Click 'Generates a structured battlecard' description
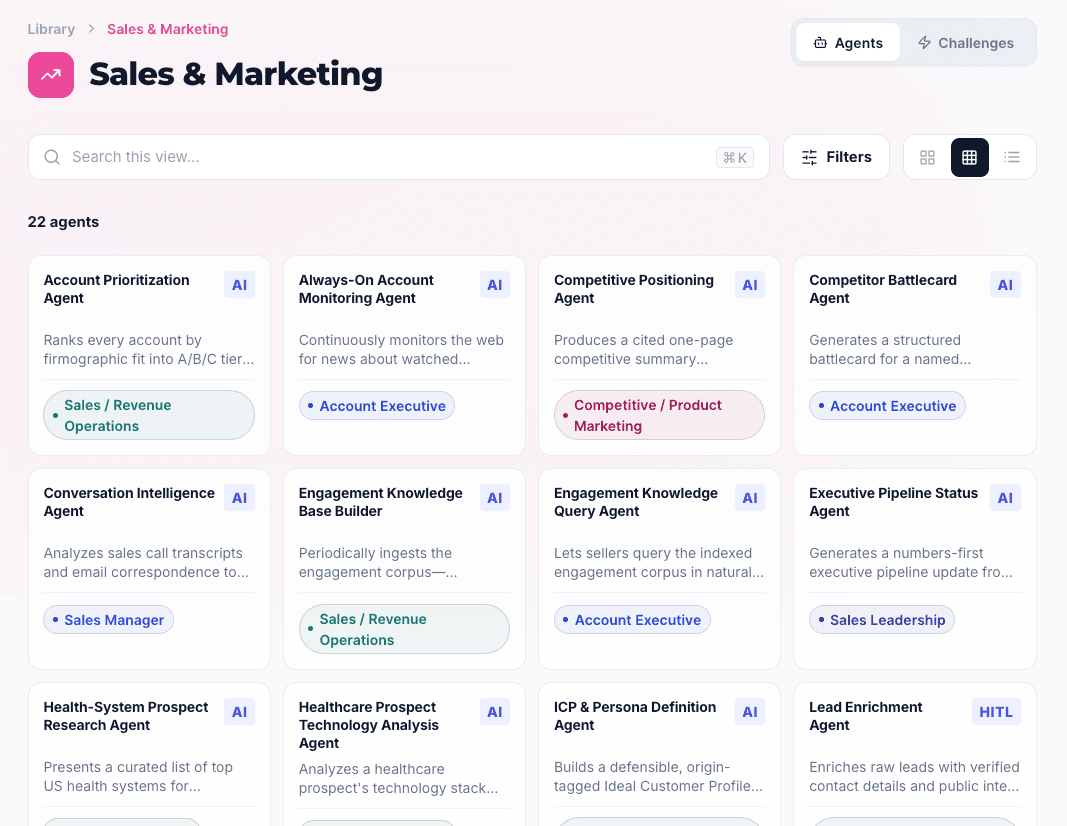1067x826 pixels. [x=890, y=350]
